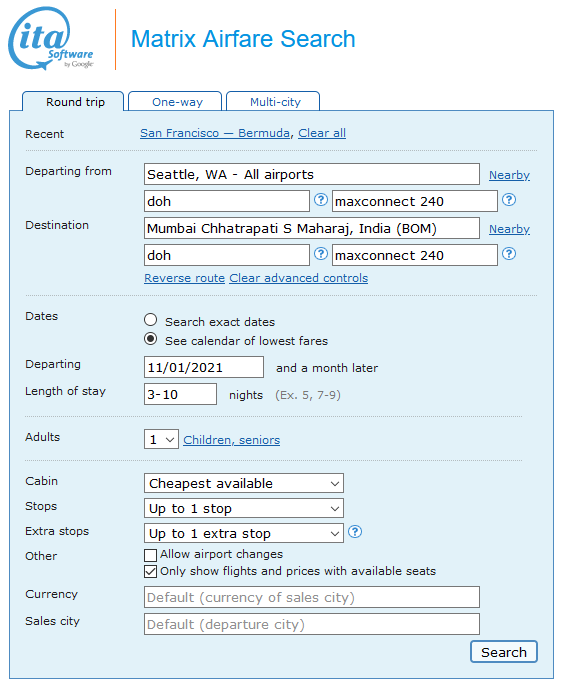The width and height of the screenshot is (562, 696).
Task: Open help icon beside destination 'maxconnect 240' field
Action: tap(509, 254)
